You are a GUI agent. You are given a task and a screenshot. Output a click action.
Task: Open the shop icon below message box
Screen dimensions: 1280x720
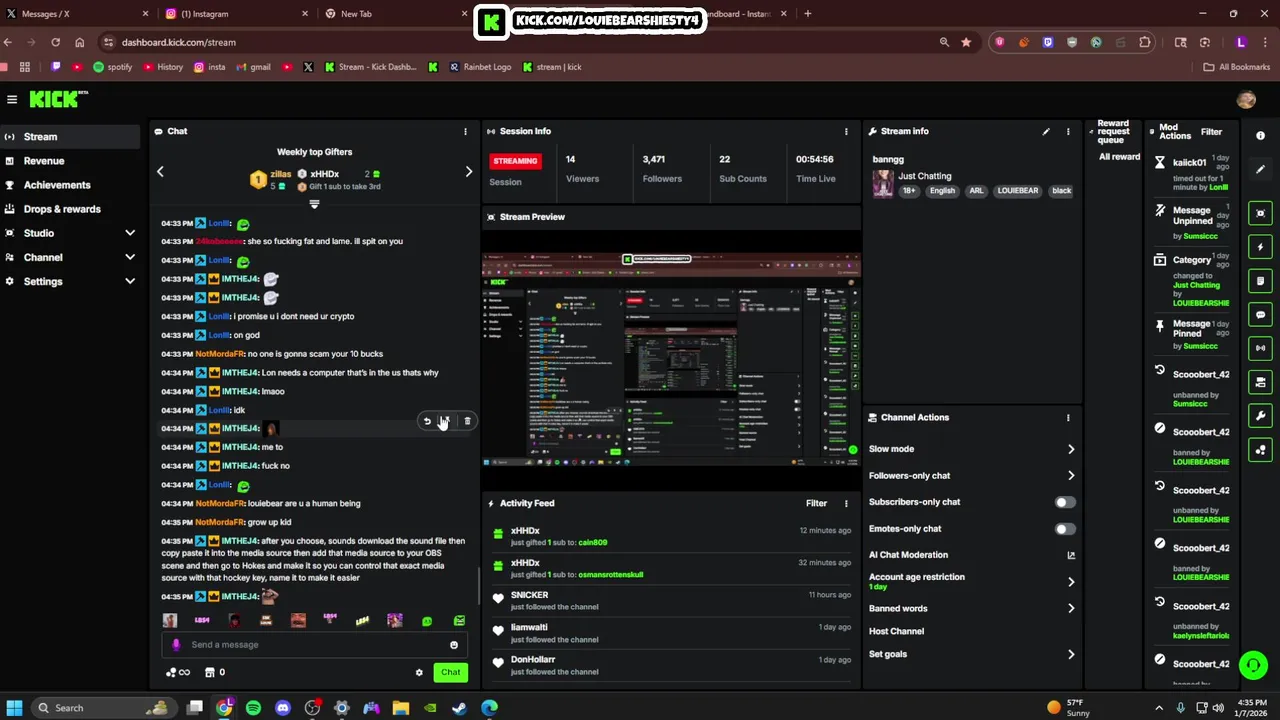(210, 673)
